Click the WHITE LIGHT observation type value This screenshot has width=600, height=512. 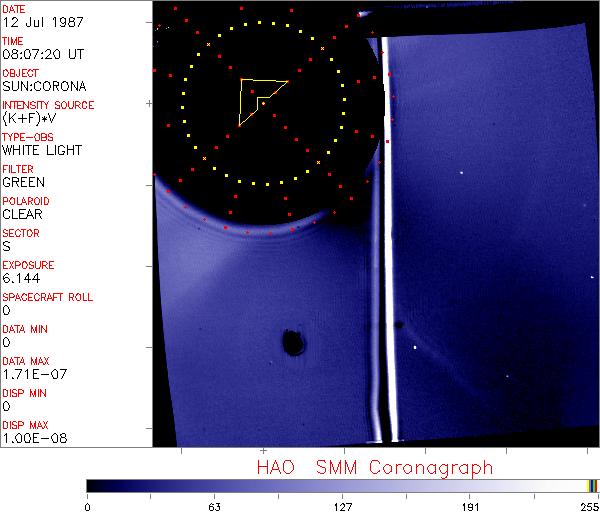pos(41,150)
